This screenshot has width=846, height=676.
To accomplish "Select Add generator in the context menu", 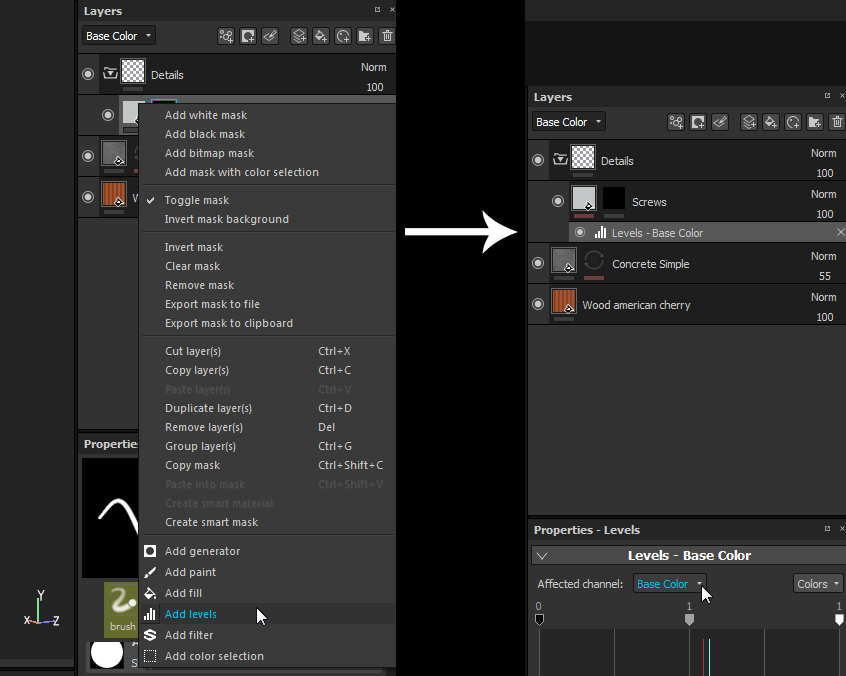I will 202,551.
